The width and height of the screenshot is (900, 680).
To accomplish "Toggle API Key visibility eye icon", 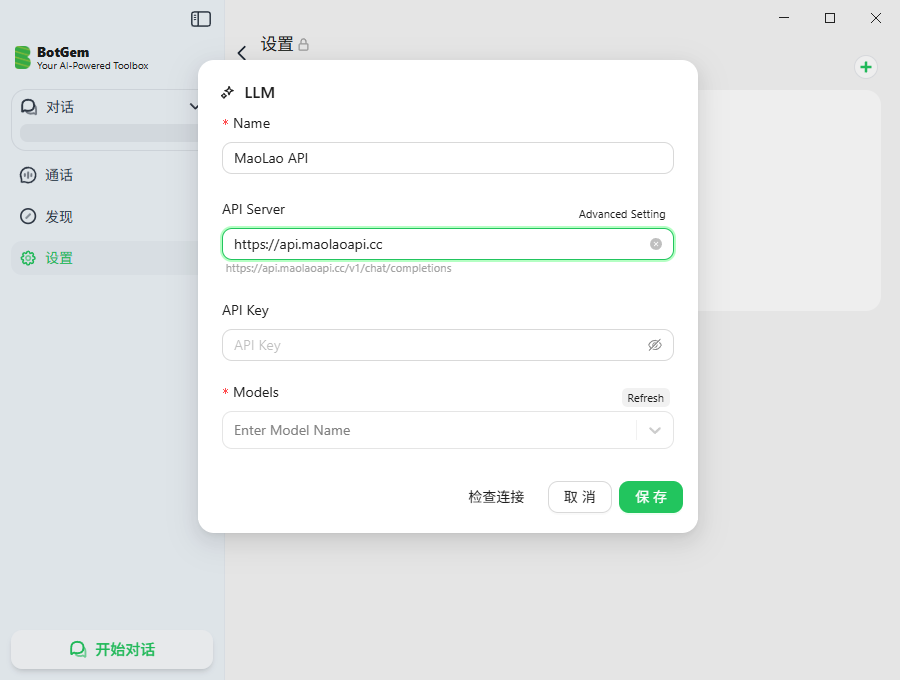I will [x=655, y=345].
